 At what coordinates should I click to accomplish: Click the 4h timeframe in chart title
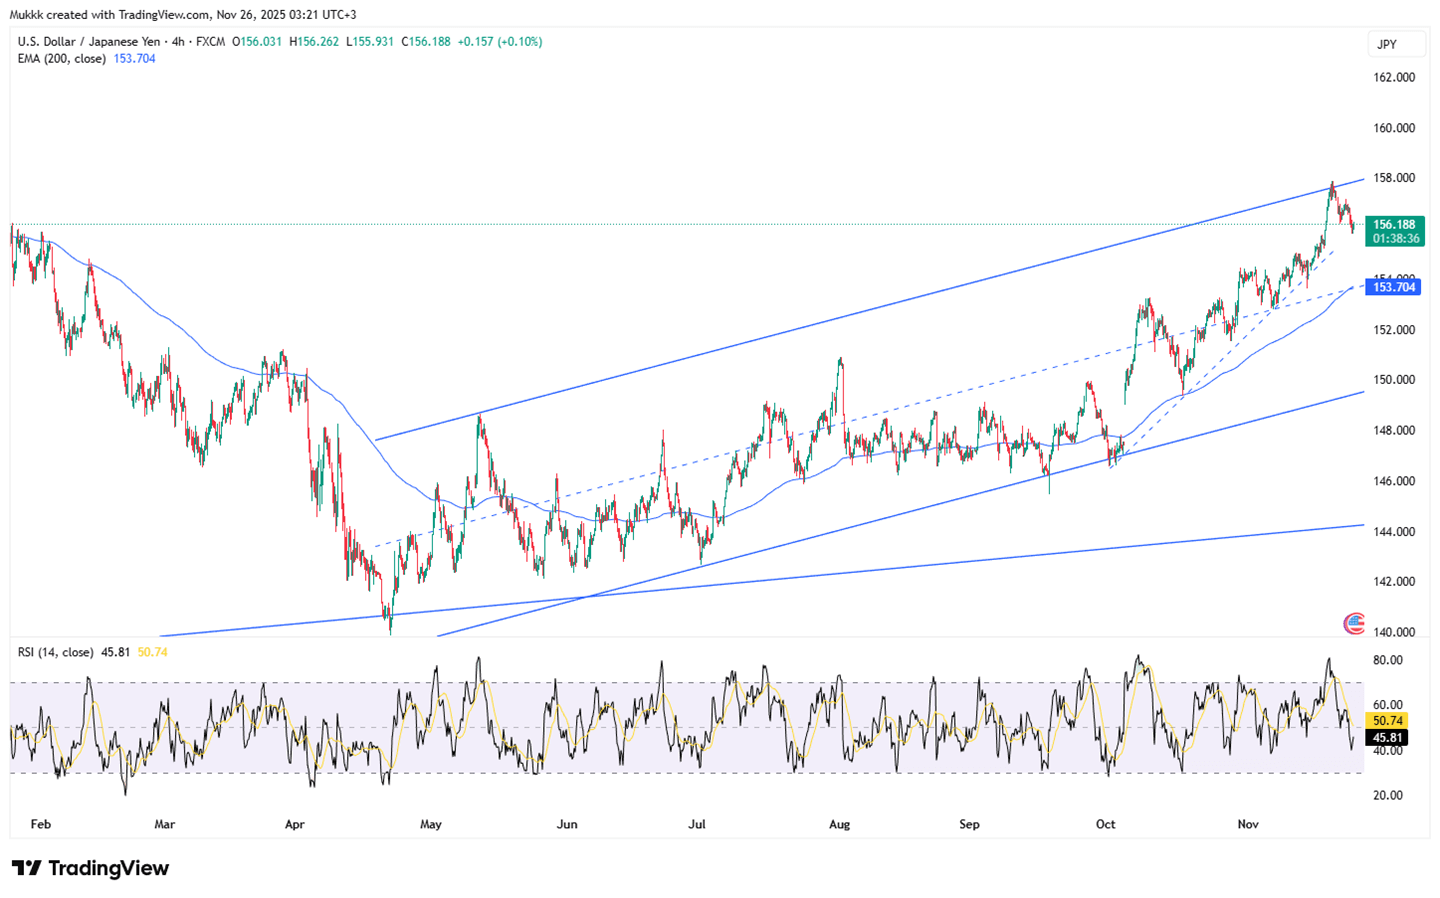pyautogui.click(x=178, y=42)
